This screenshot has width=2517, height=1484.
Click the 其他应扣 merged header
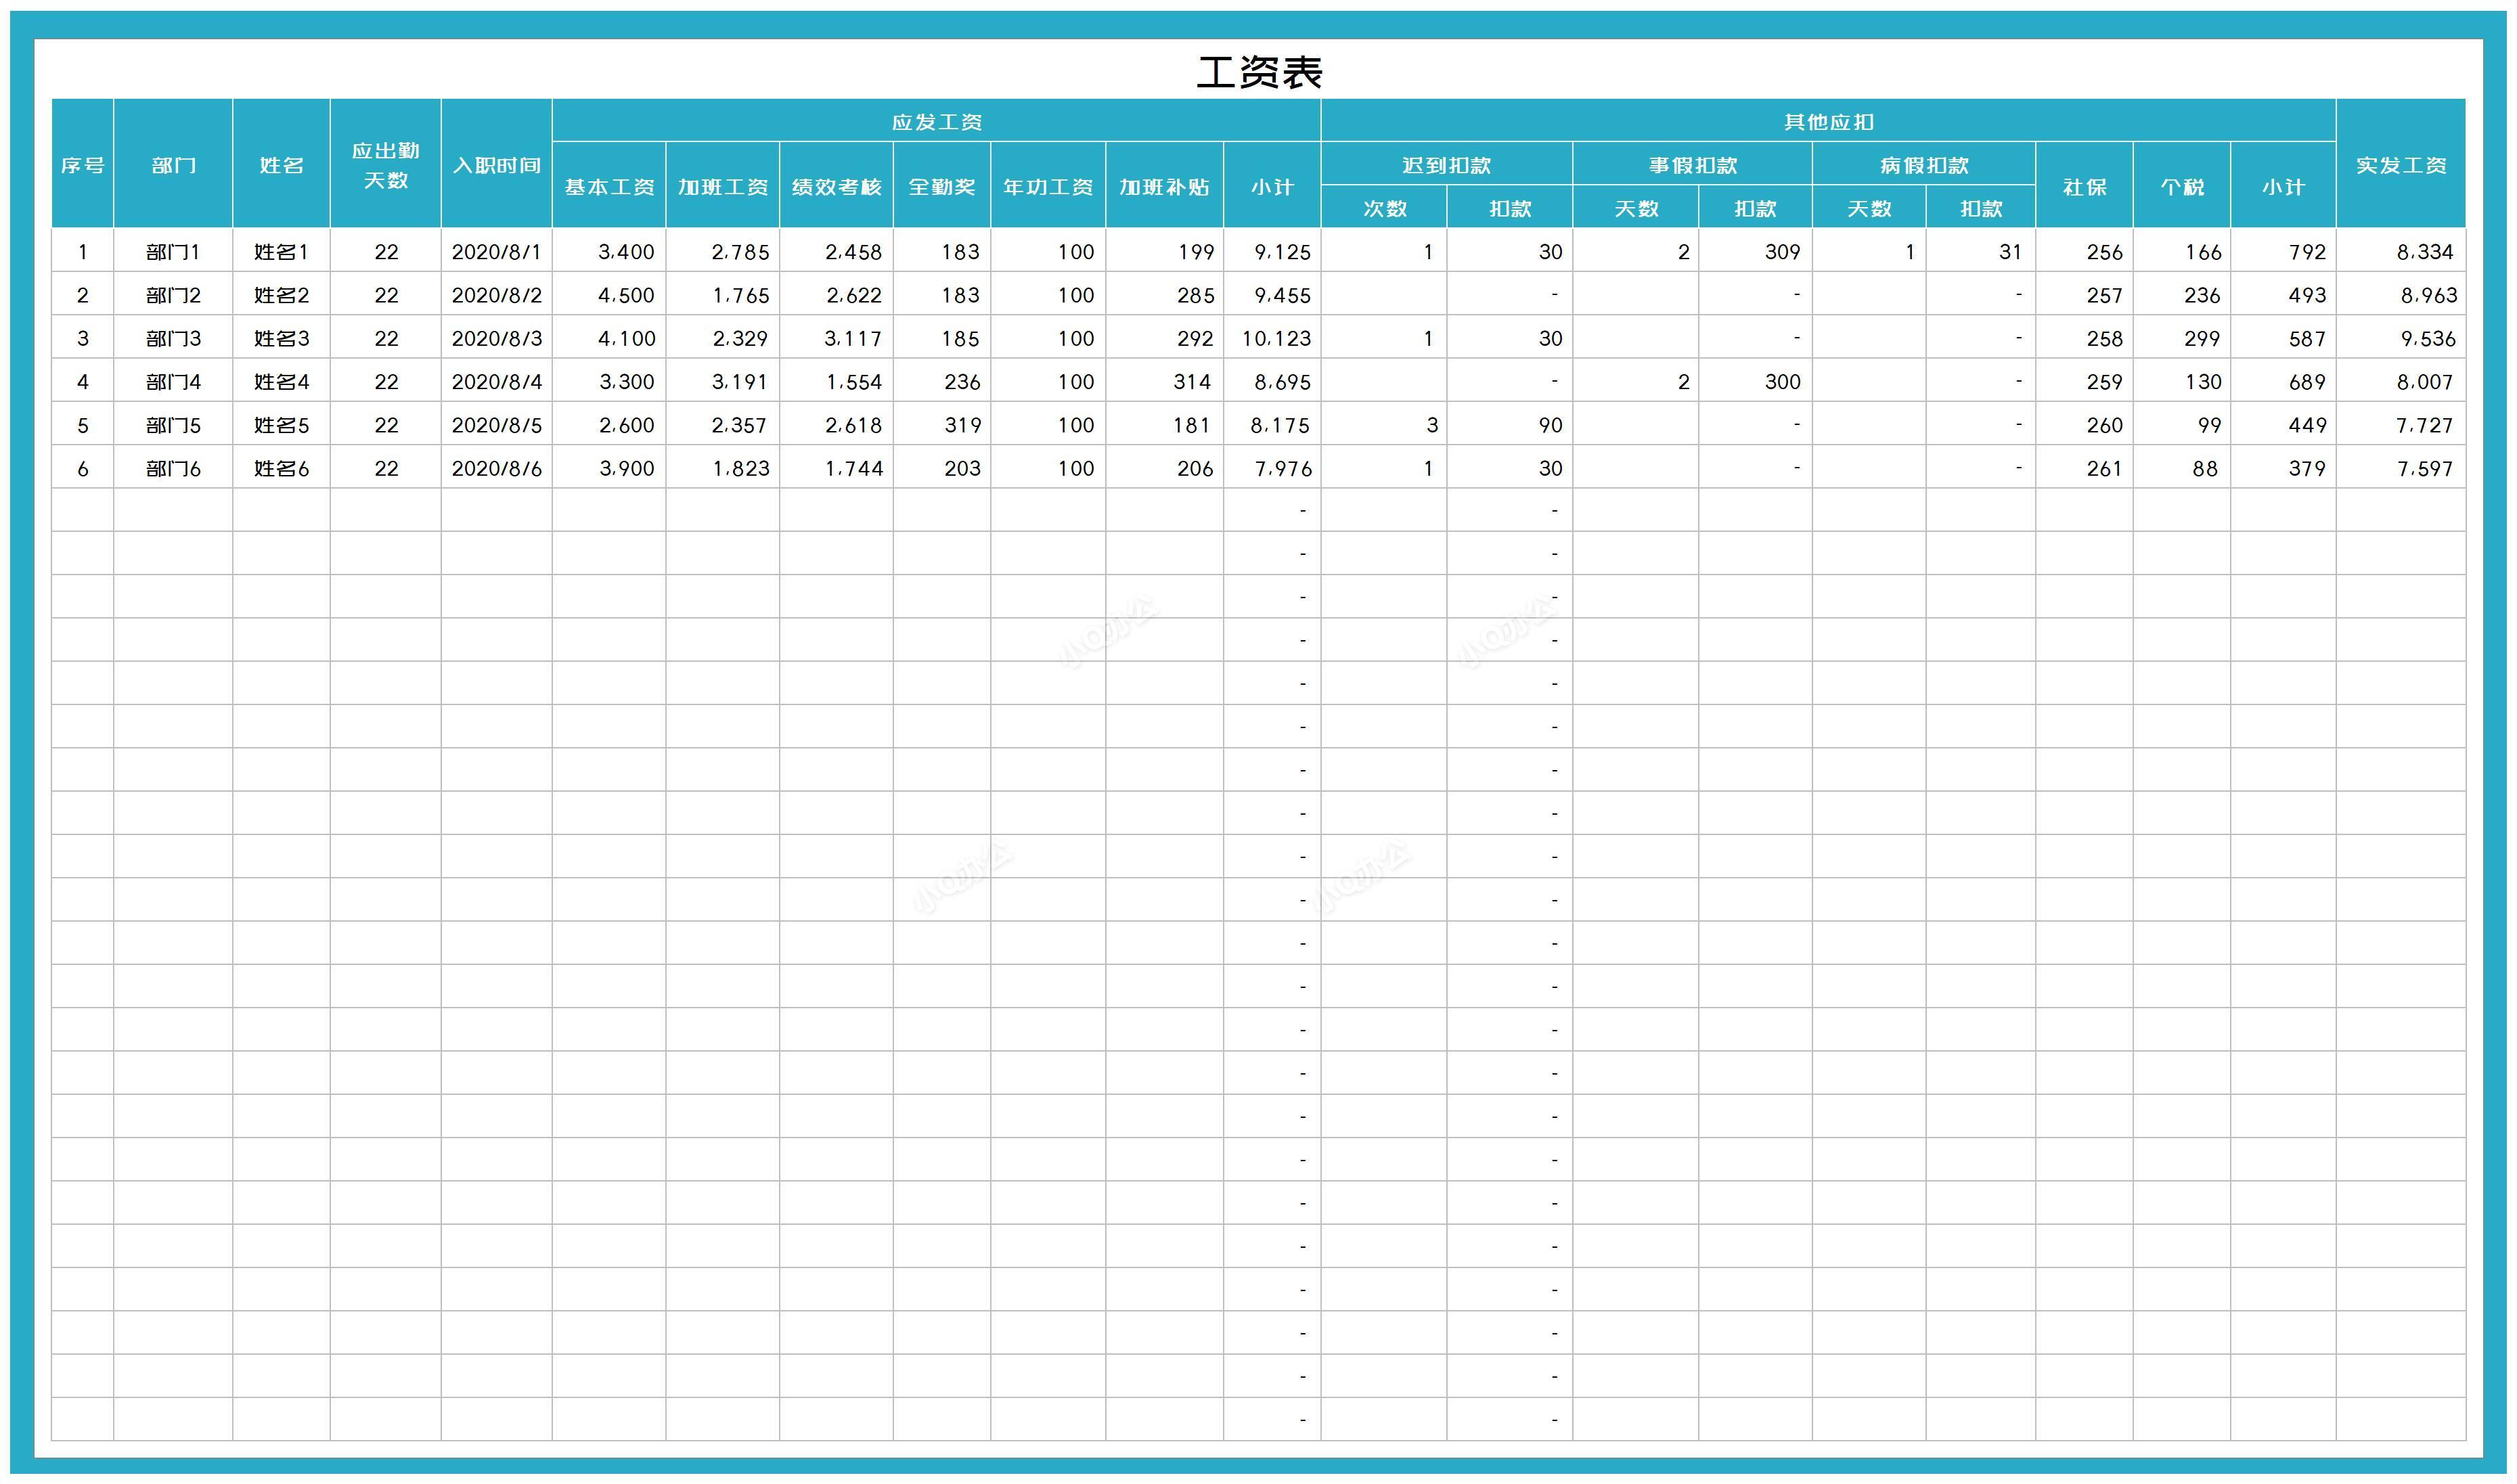(x=1828, y=122)
